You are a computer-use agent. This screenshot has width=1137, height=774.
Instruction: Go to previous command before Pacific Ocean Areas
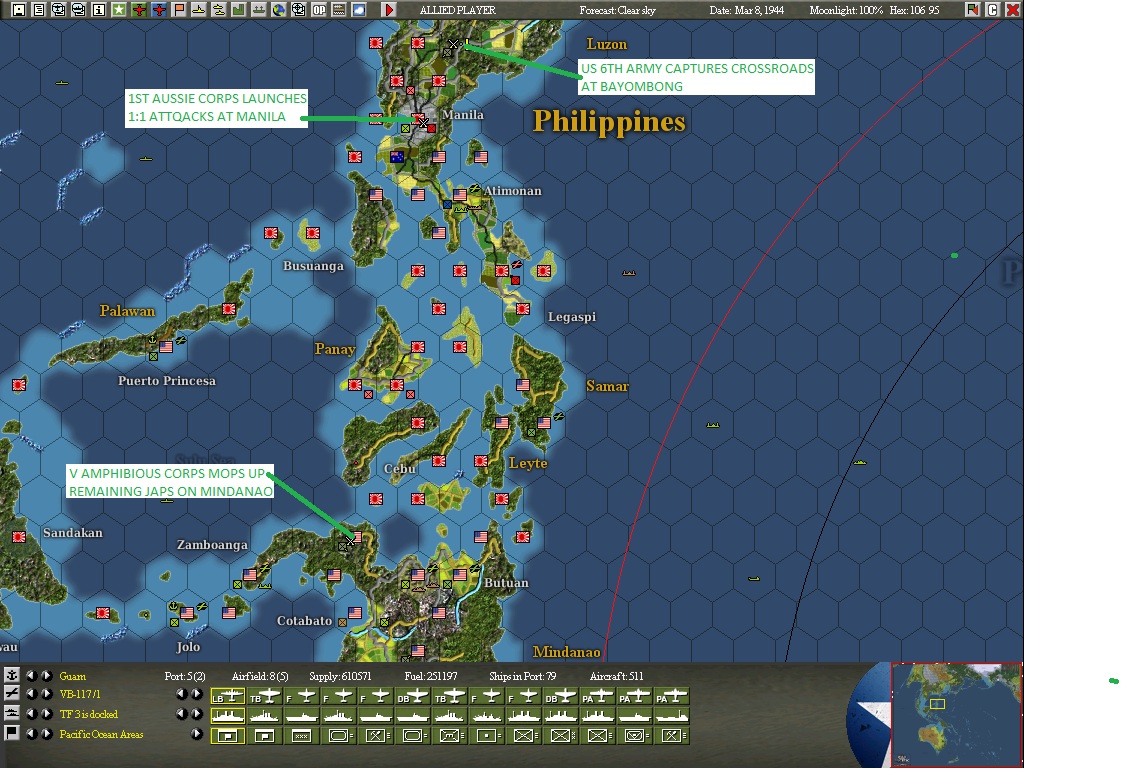pyautogui.click(x=31, y=733)
